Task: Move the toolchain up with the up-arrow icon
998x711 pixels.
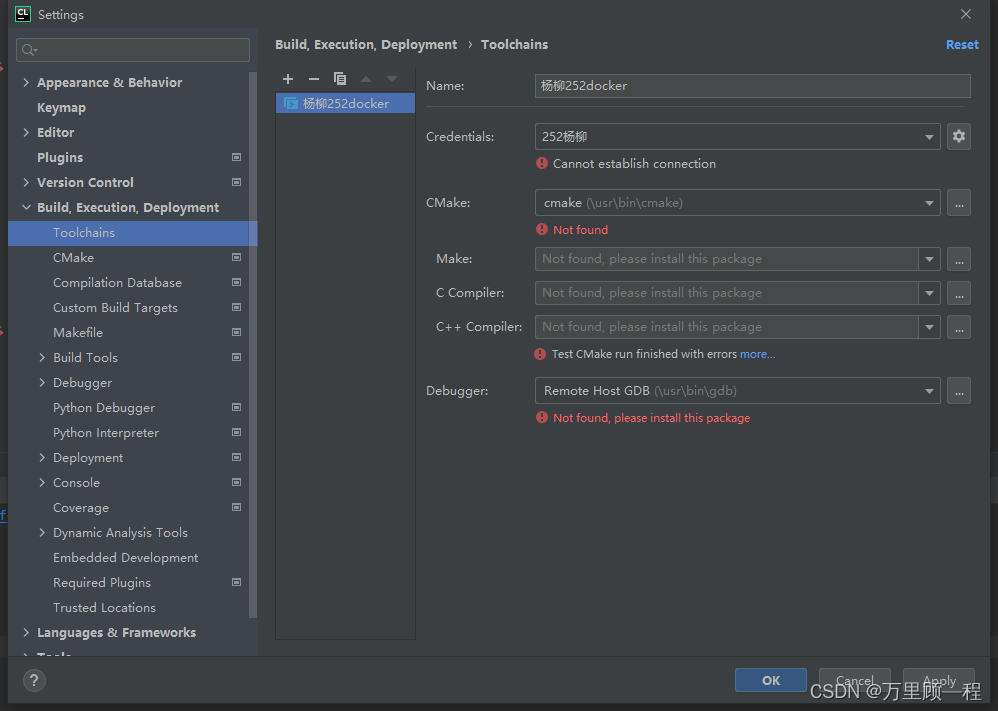Action: tap(365, 79)
